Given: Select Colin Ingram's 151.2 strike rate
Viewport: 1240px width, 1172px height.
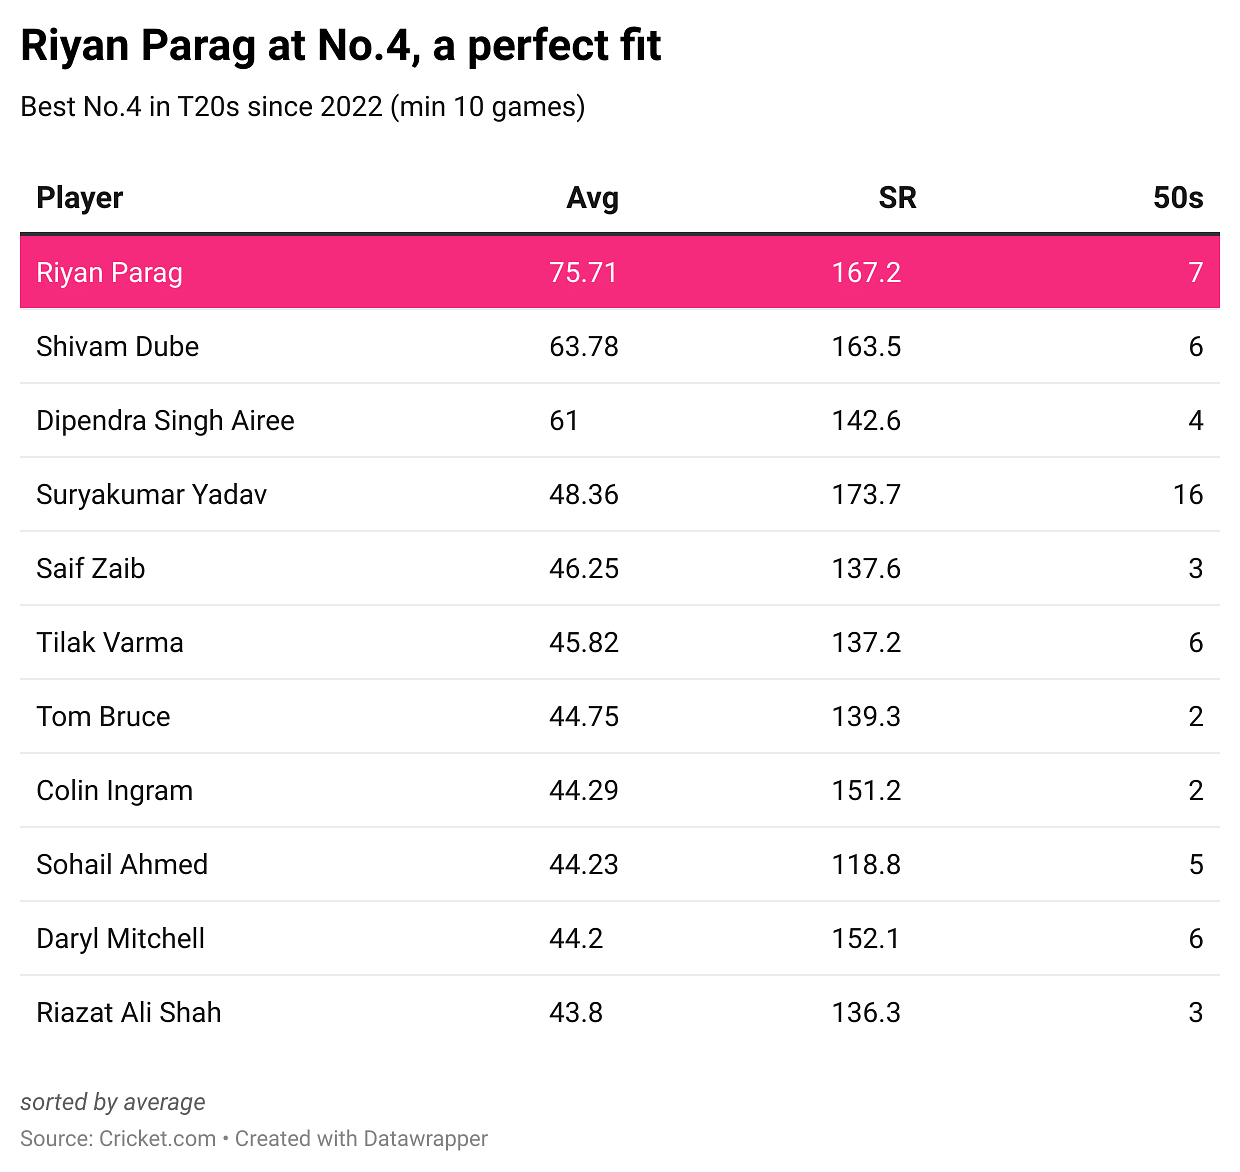Looking at the screenshot, I should click(866, 791).
